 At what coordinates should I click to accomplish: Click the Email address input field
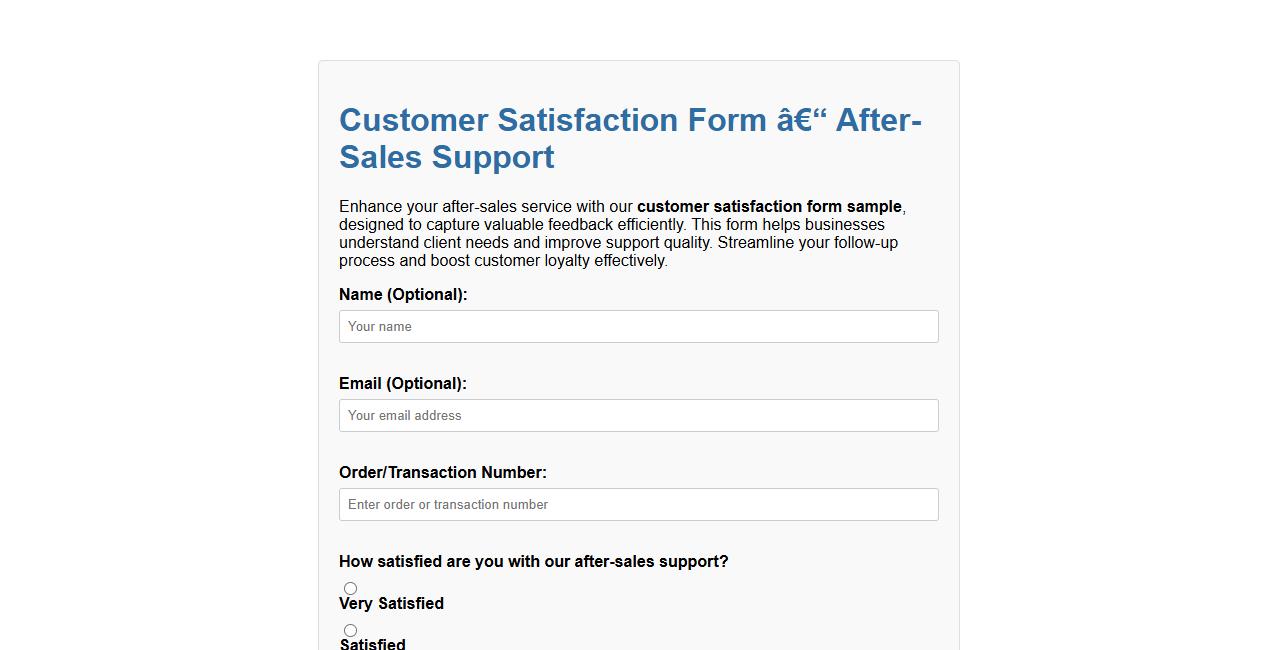[x=638, y=415]
